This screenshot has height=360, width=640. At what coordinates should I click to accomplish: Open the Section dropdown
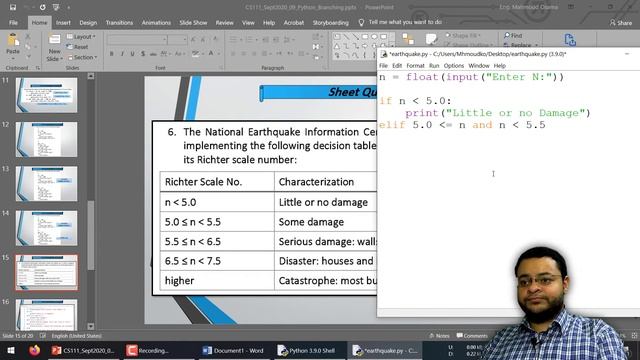(x=82, y=58)
